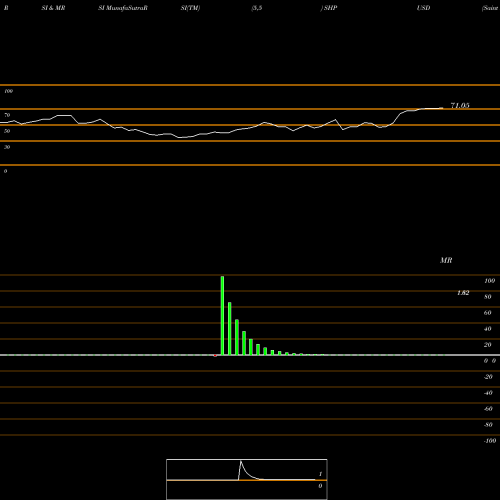500x500 pixels.
Task: Click the RSI axis label 30
Action: click(x=7, y=147)
